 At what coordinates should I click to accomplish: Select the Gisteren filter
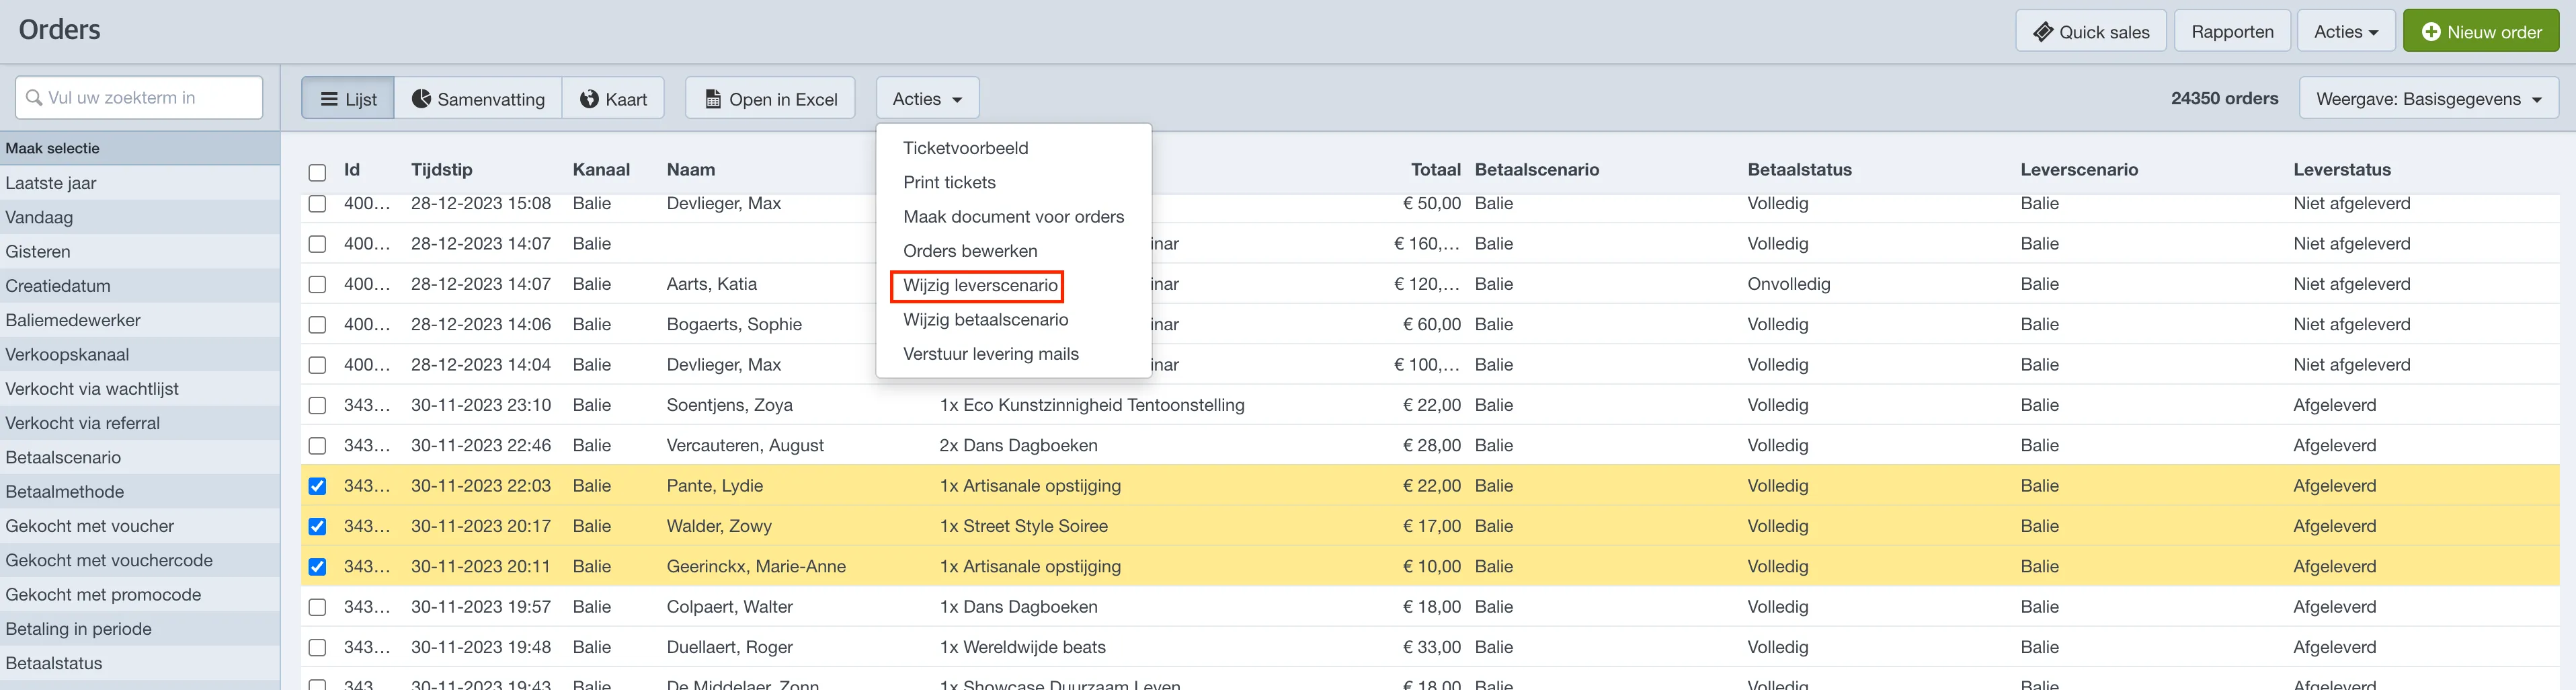click(140, 252)
